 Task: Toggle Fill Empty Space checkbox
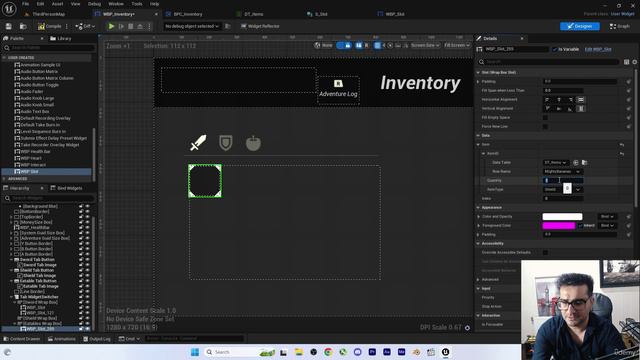pos(545,118)
